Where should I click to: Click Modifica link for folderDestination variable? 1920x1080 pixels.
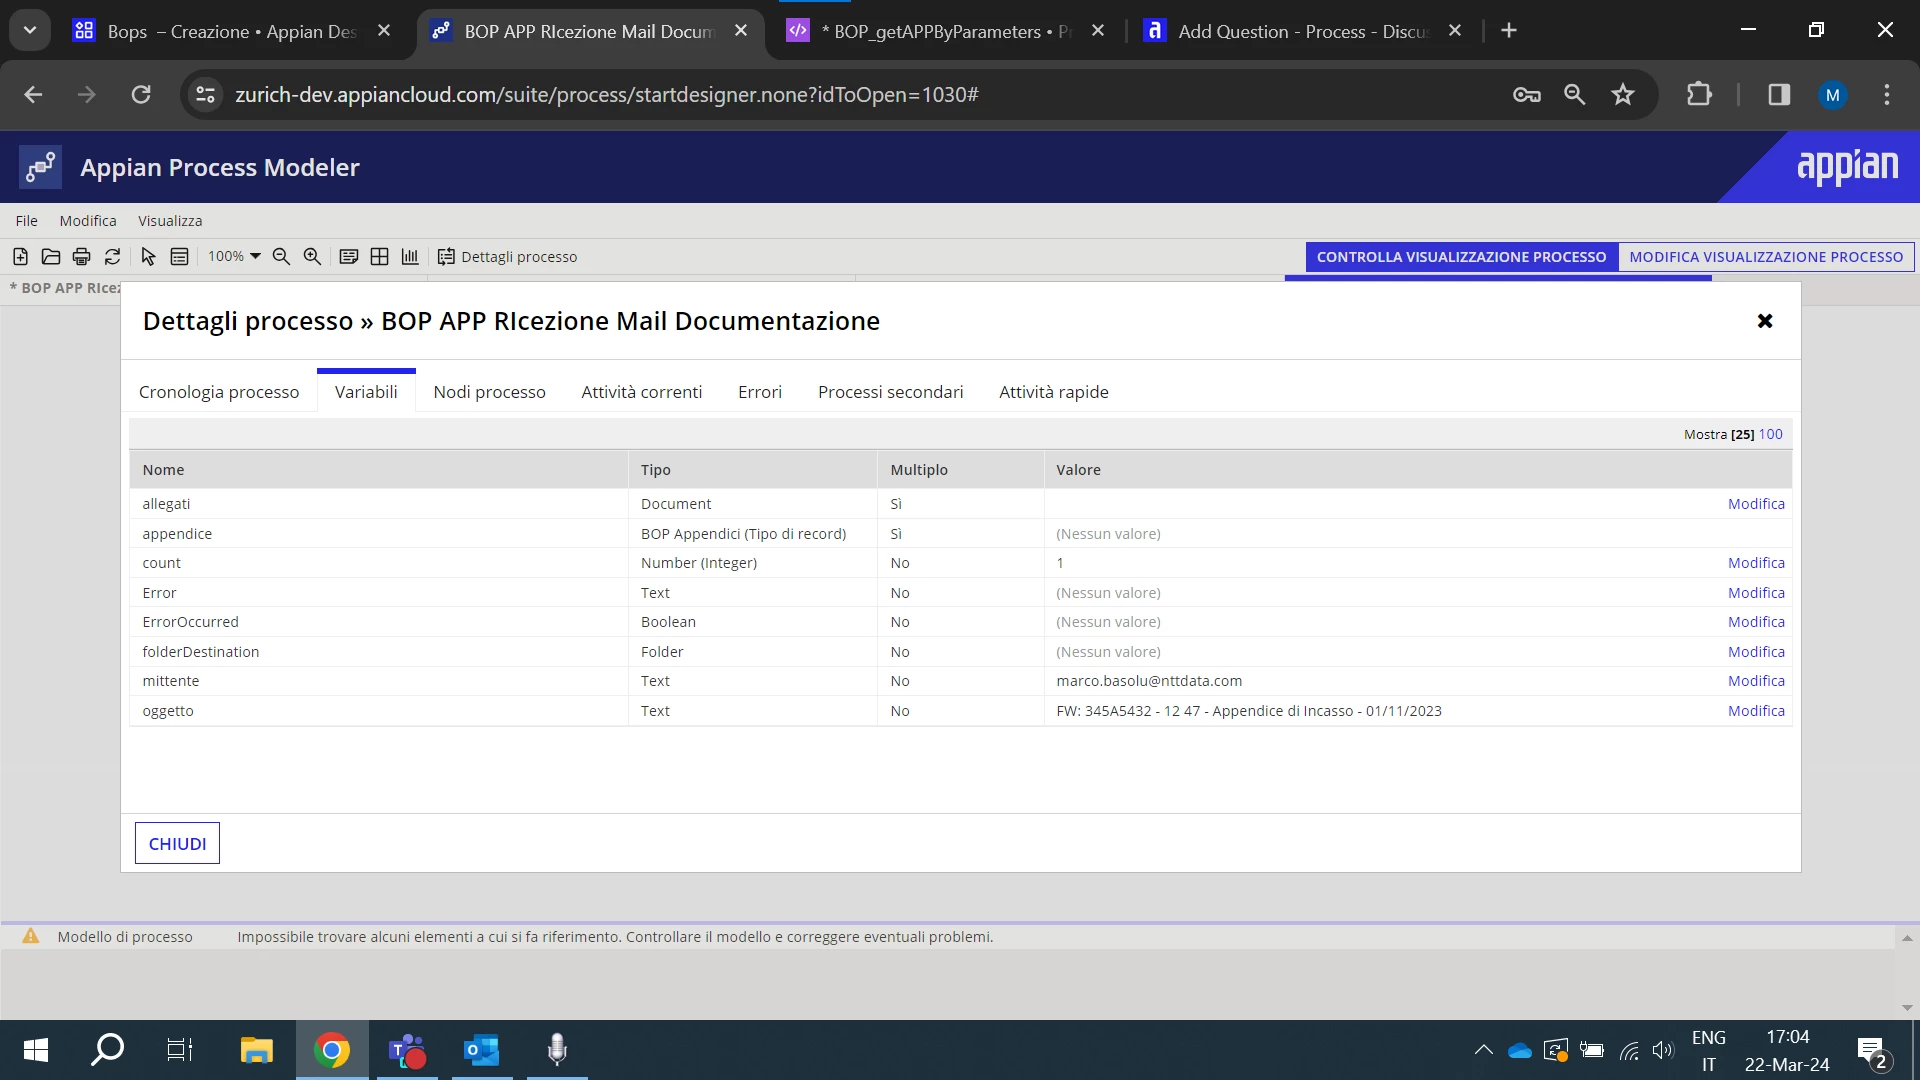tap(1756, 652)
